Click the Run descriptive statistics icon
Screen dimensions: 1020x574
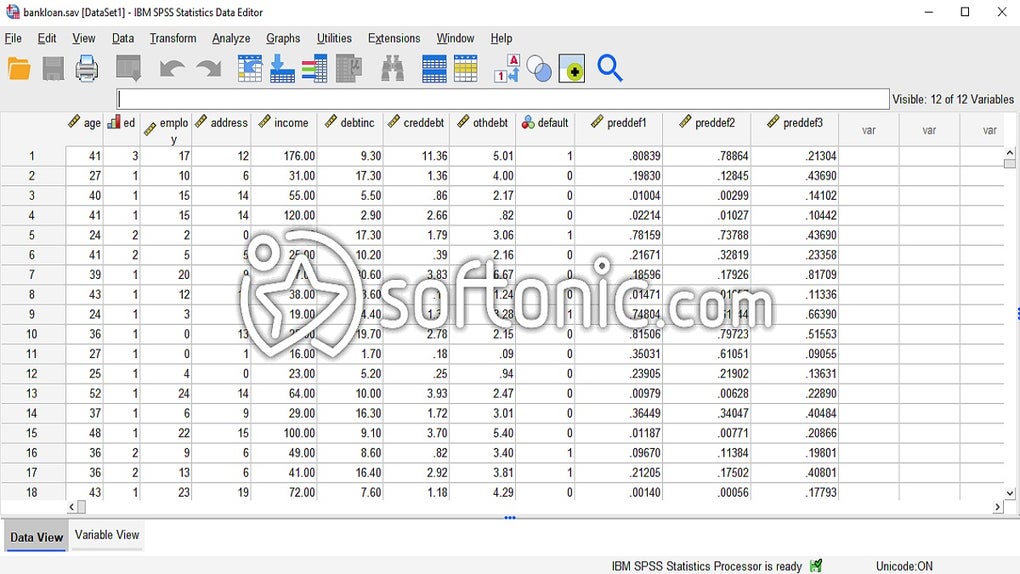pos(349,68)
